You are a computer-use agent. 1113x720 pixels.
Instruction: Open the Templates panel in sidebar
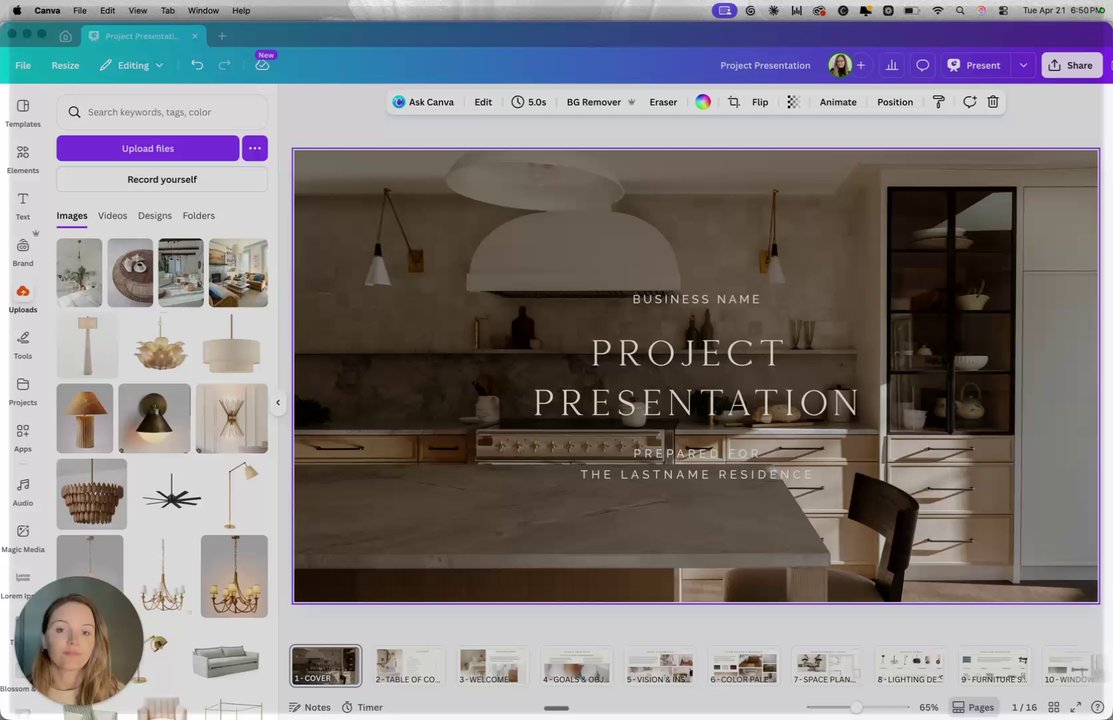point(23,113)
